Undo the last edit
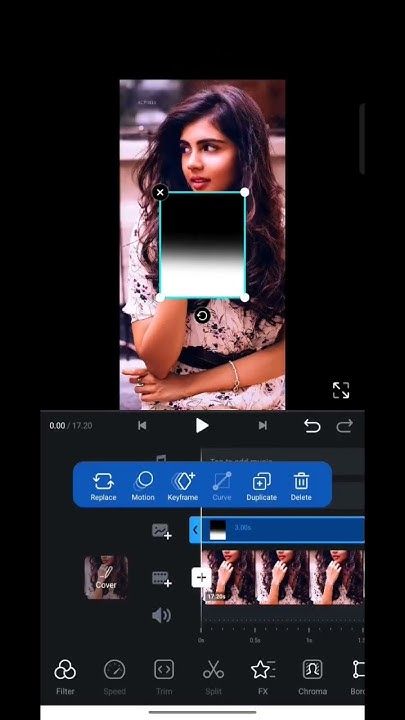 [x=312, y=426]
